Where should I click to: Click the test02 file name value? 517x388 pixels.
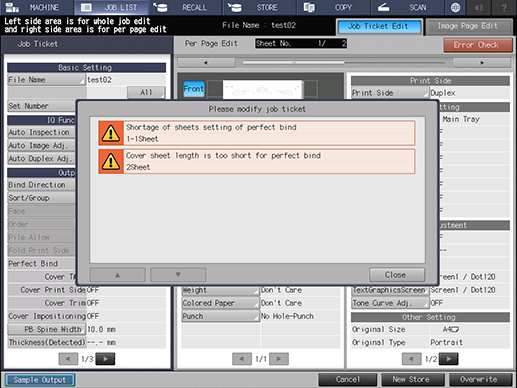(x=99, y=80)
